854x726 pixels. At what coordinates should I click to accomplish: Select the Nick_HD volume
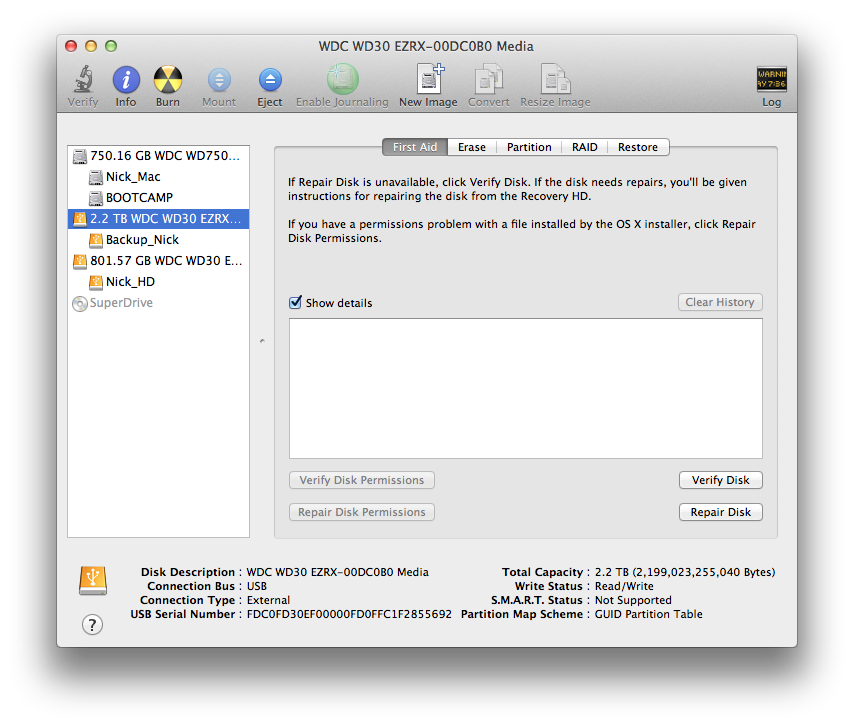point(158,282)
